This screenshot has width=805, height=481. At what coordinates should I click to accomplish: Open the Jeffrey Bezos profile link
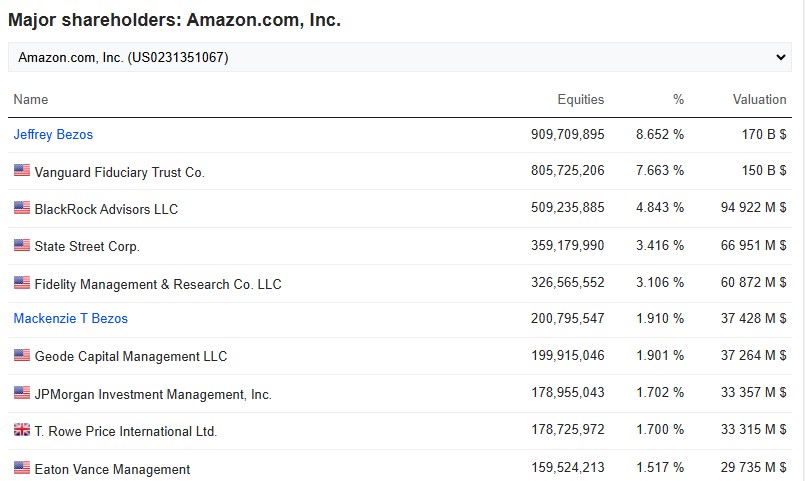click(x=53, y=134)
